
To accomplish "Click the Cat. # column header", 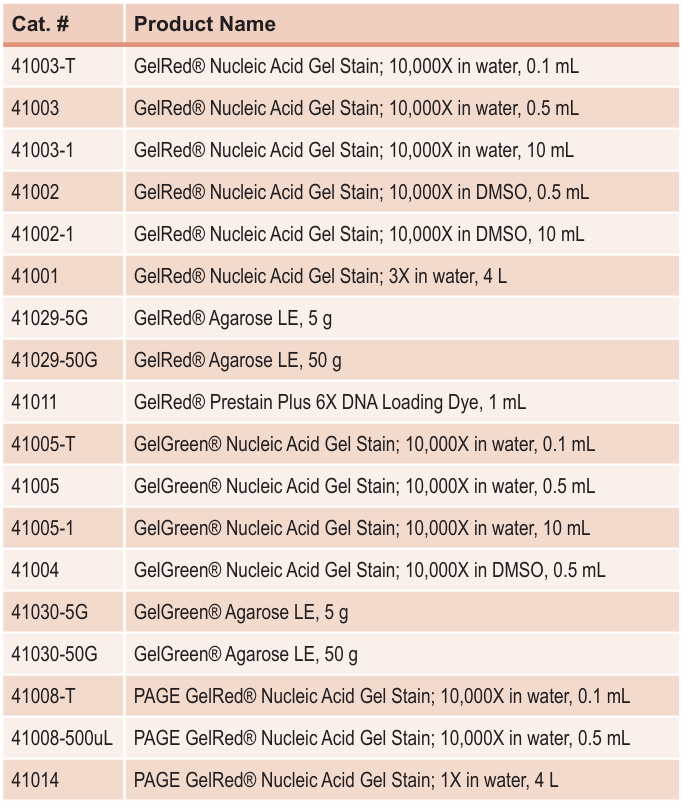I will [x=40, y=24].
